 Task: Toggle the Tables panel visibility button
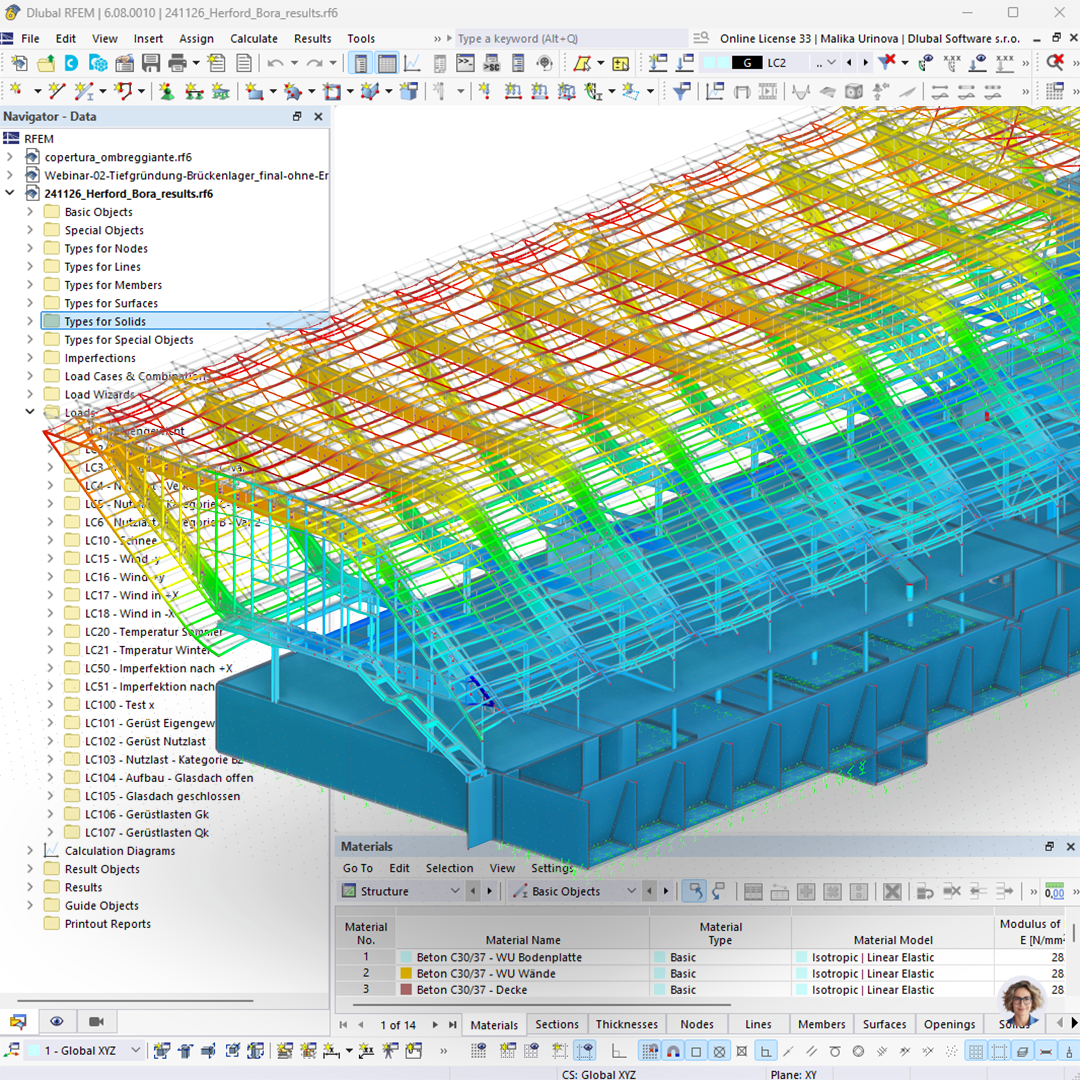(x=387, y=63)
